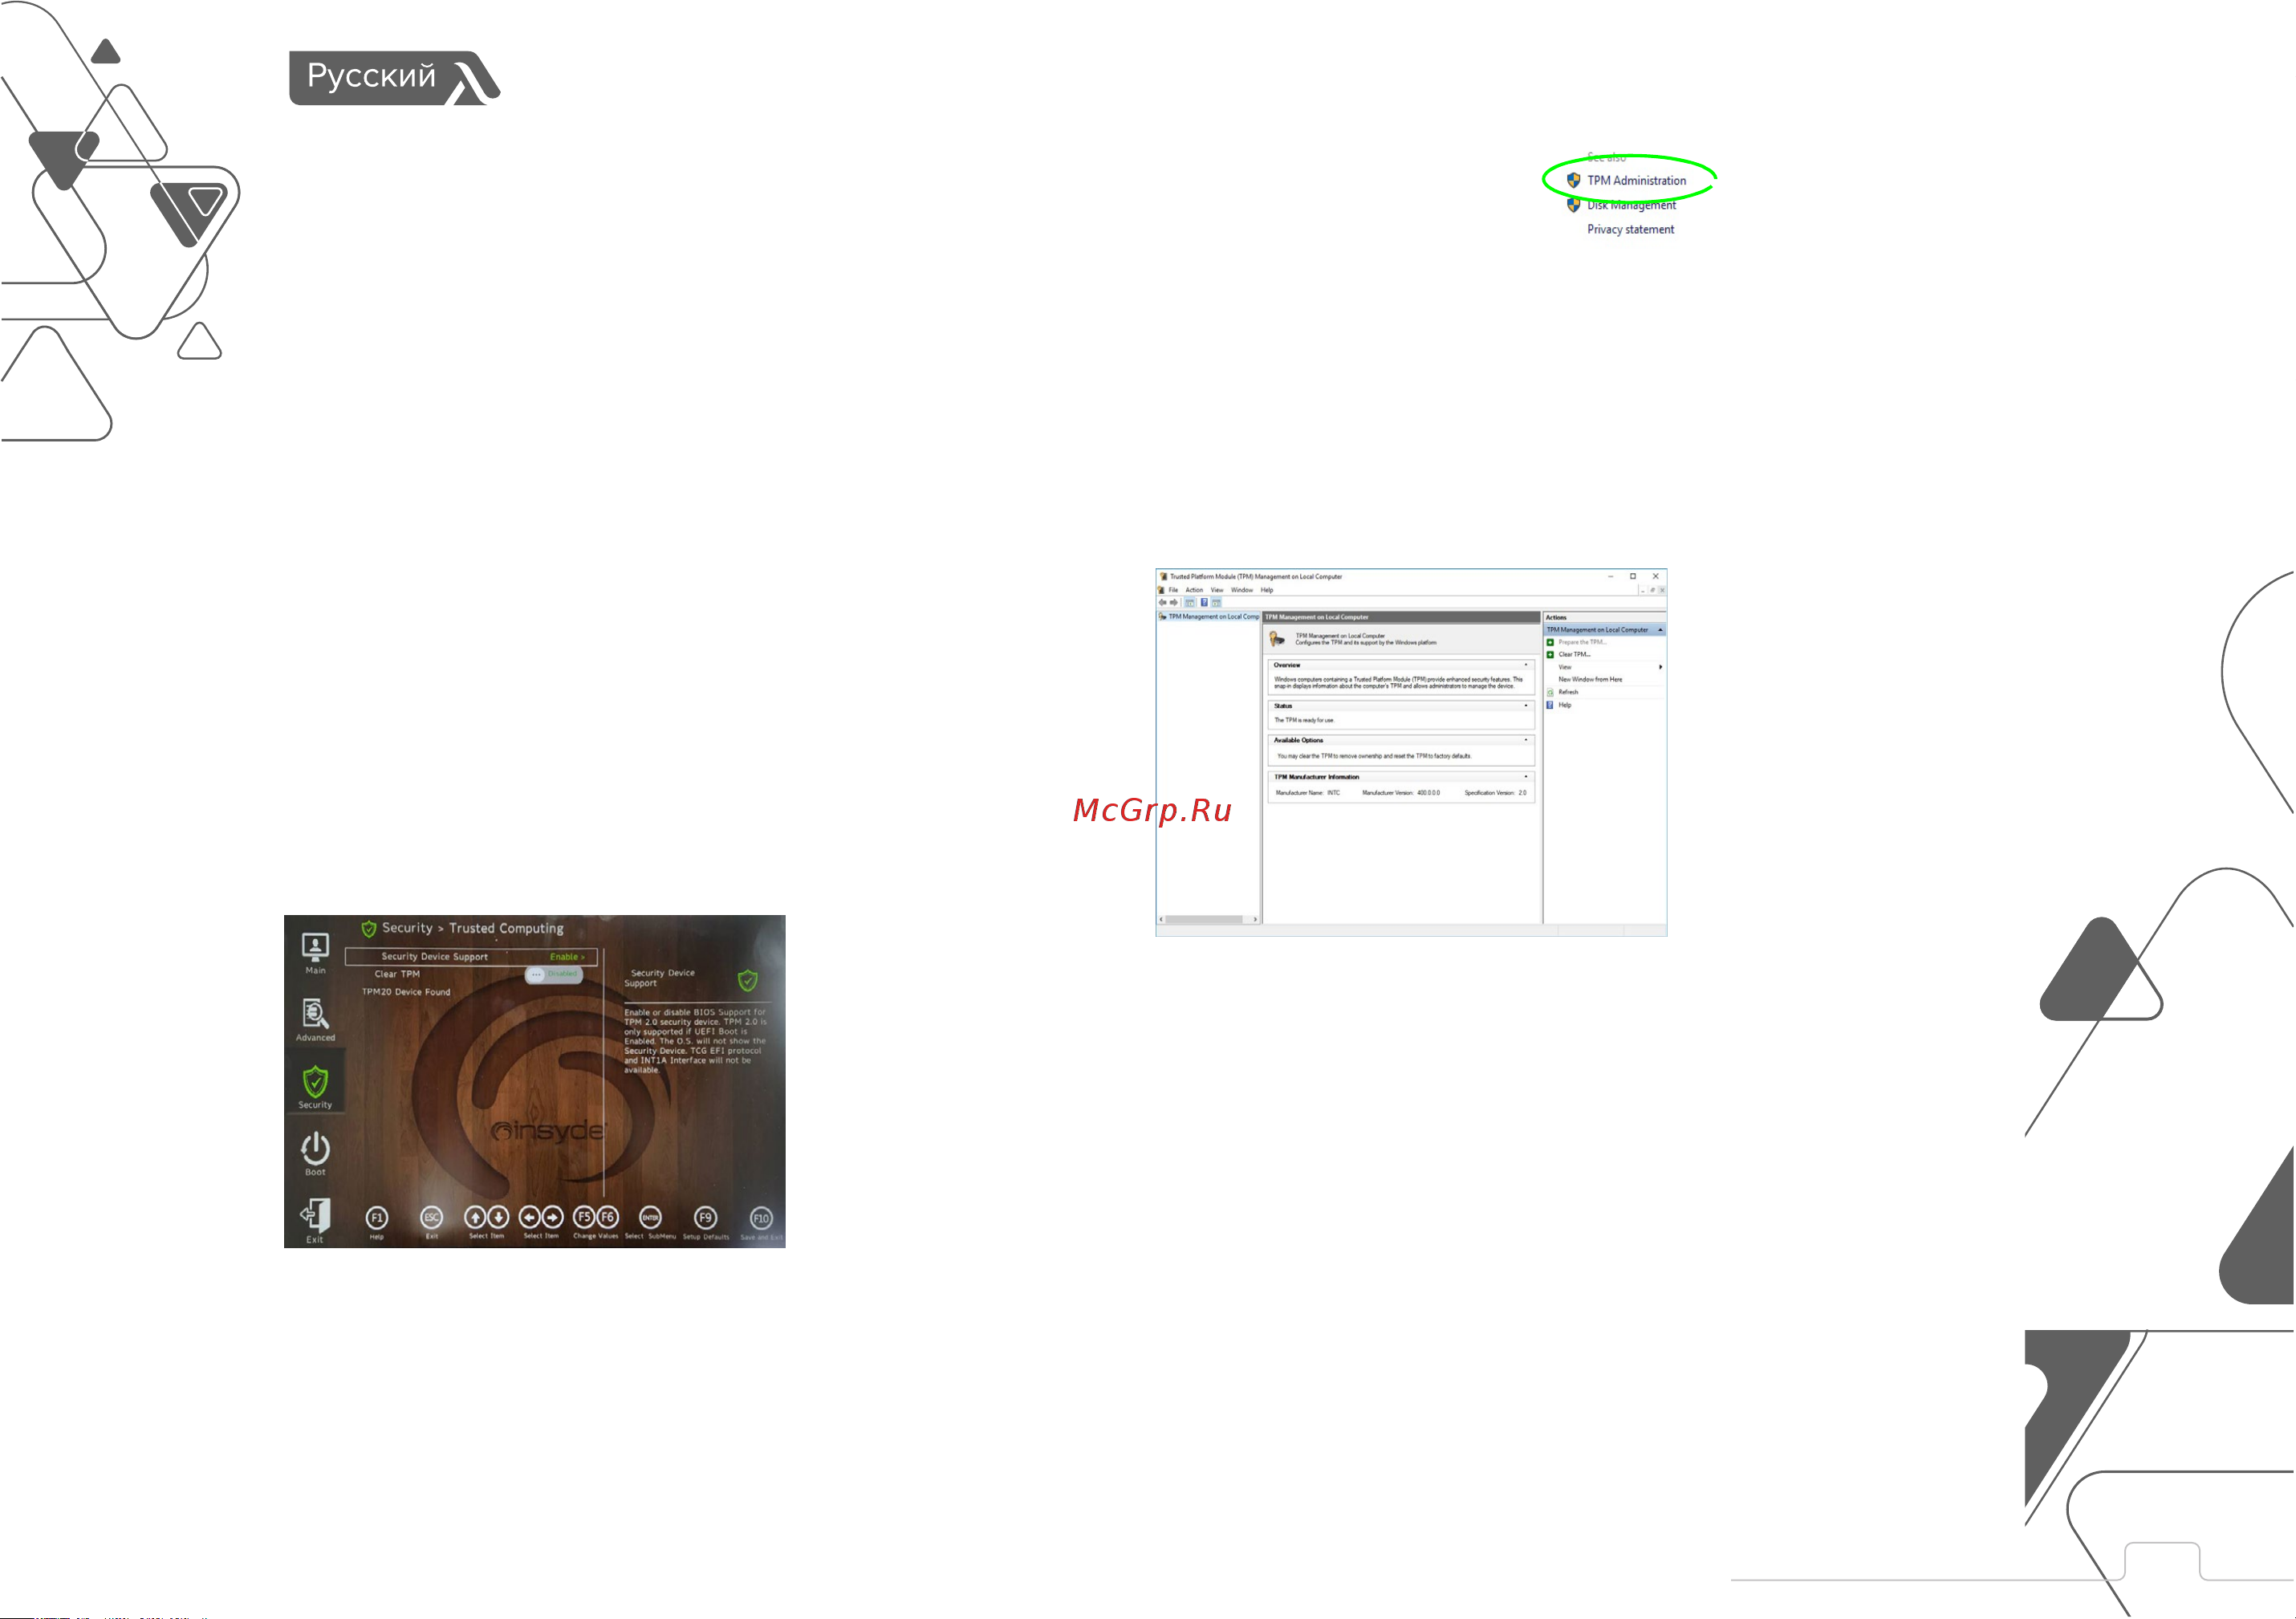Click 'The TPM is ready for use' text
This screenshot has width=2296, height=1619.
click(1303, 720)
